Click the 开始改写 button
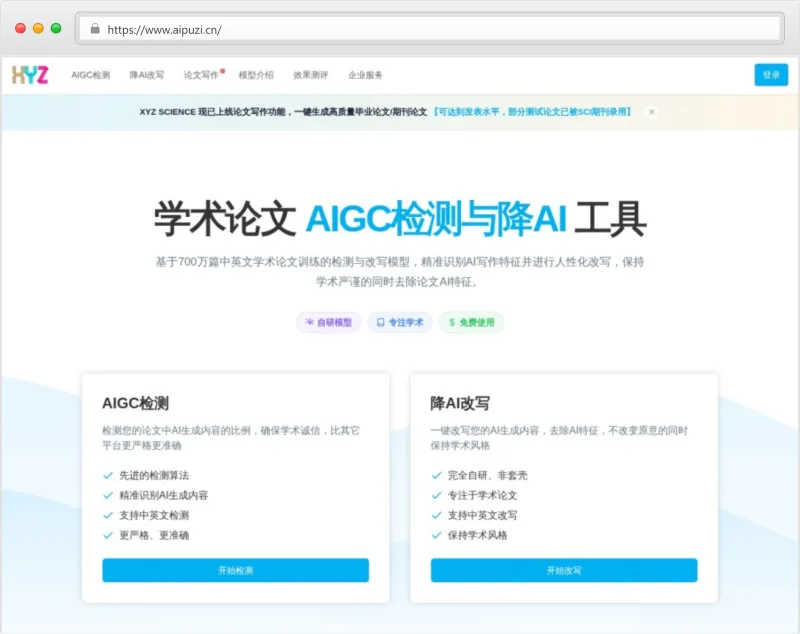 click(564, 569)
